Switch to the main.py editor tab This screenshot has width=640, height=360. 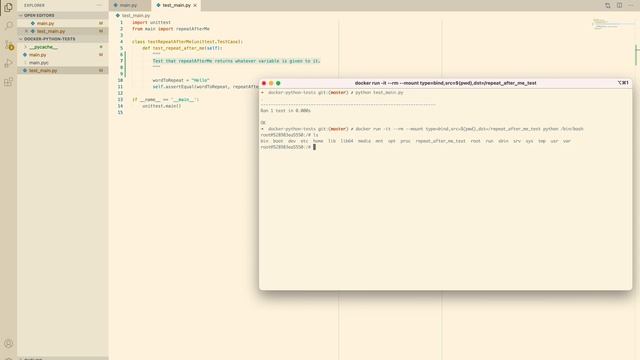[x=128, y=5]
